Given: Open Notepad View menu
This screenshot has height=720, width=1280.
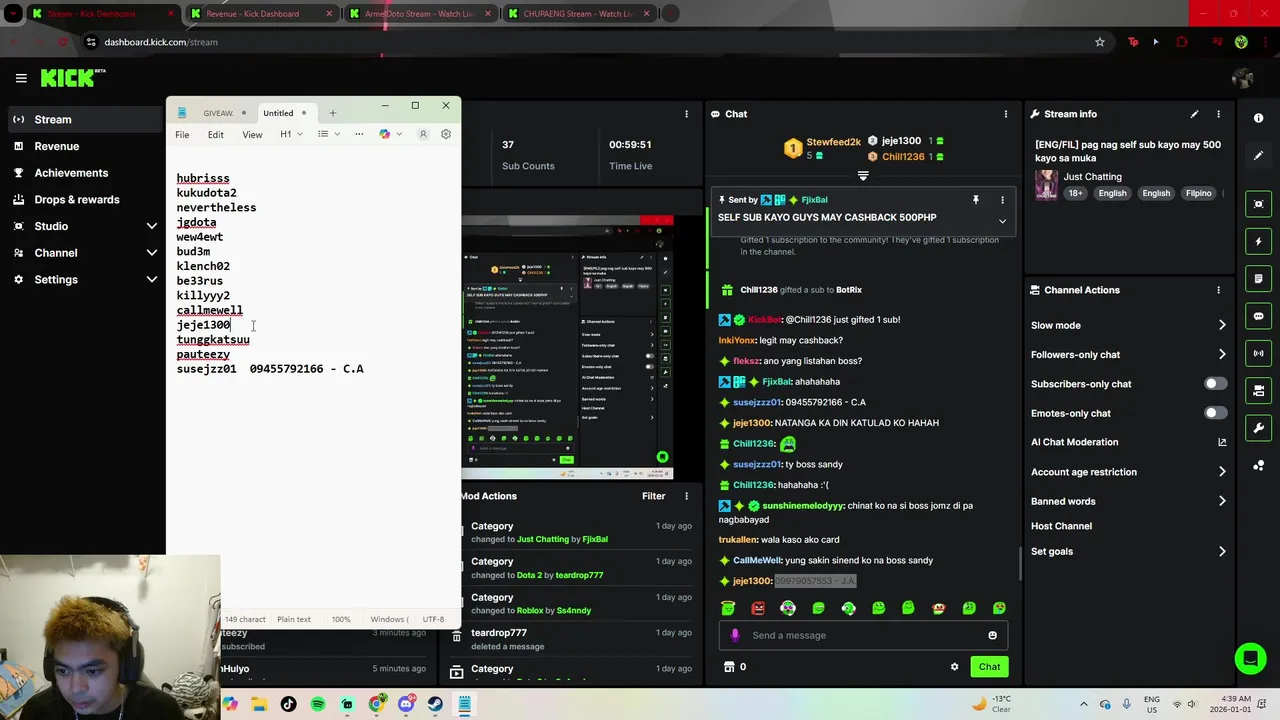Looking at the screenshot, I should [x=252, y=135].
